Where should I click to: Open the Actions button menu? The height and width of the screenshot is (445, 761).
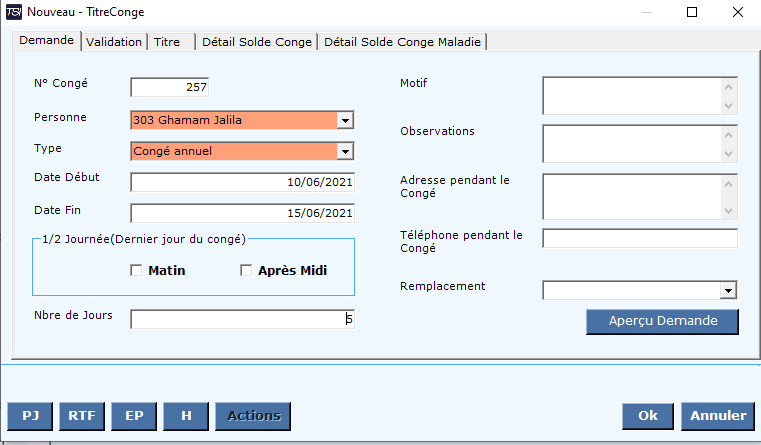pyautogui.click(x=253, y=416)
